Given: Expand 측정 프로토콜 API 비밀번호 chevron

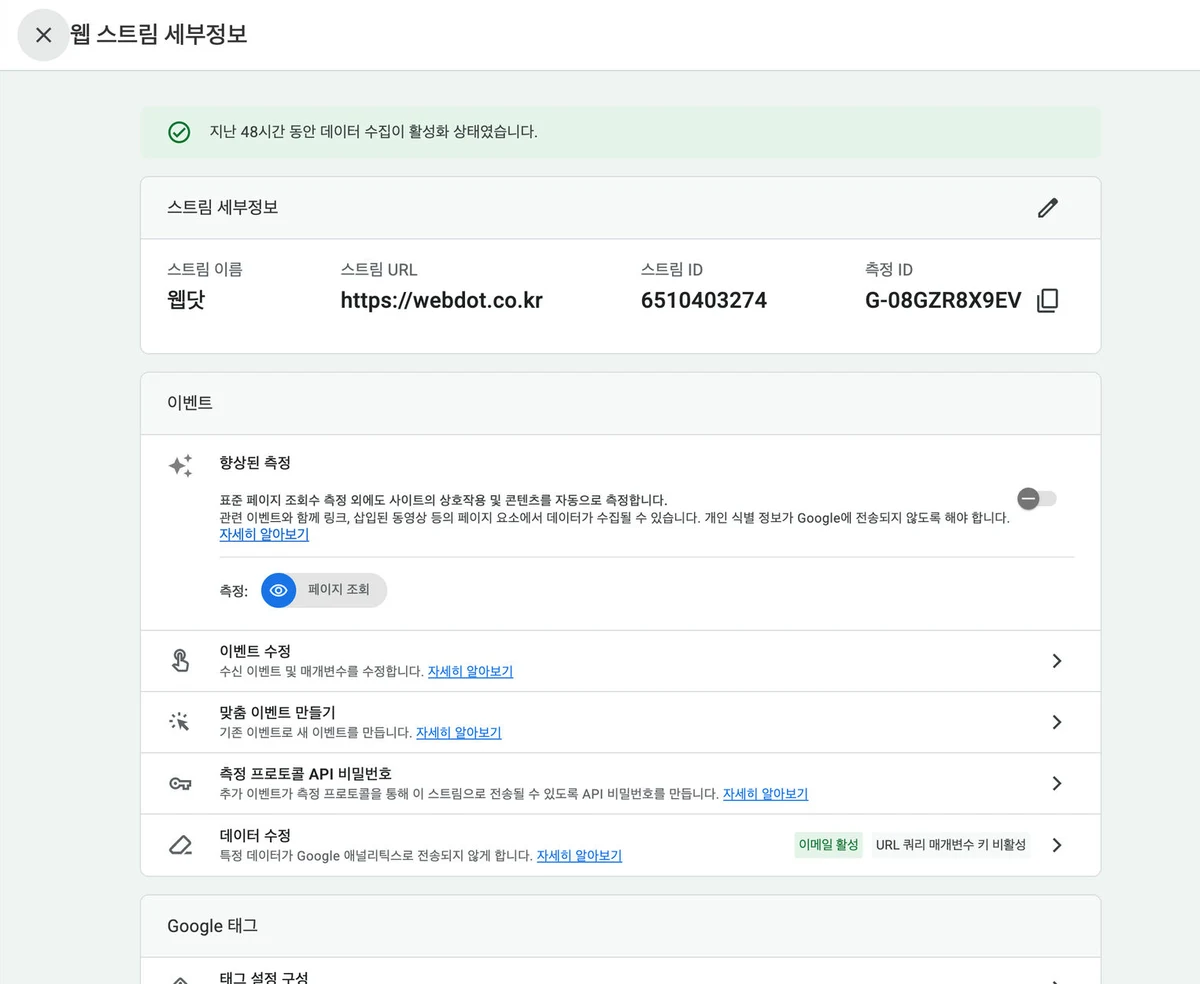Looking at the screenshot, I should [1057, 784].
